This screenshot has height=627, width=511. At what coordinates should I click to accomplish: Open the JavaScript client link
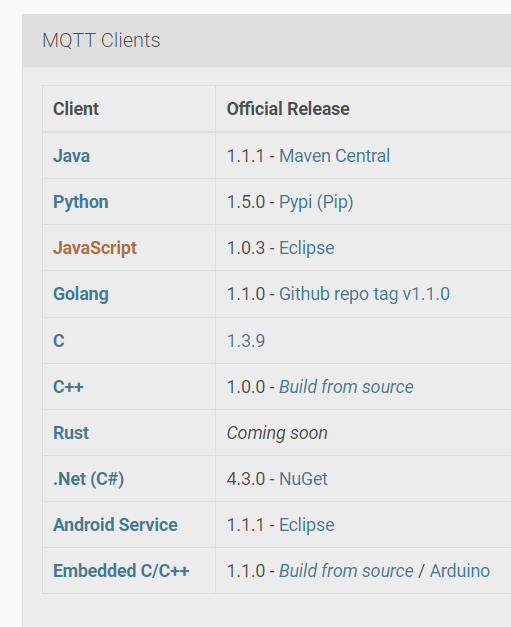(95, 248)
